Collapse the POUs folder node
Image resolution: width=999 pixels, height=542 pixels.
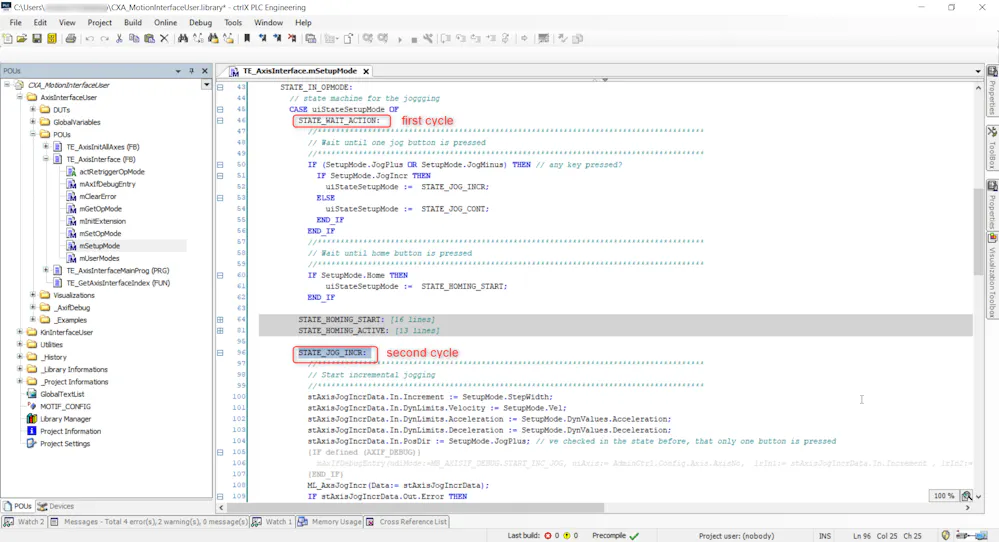pyautogui.click(x=33, y=134)
